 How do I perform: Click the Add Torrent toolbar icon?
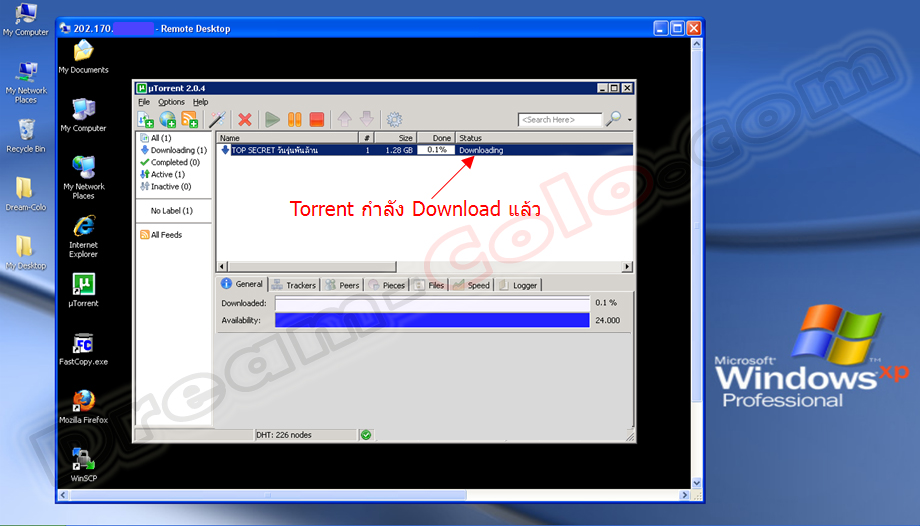(x=145, y=119)
